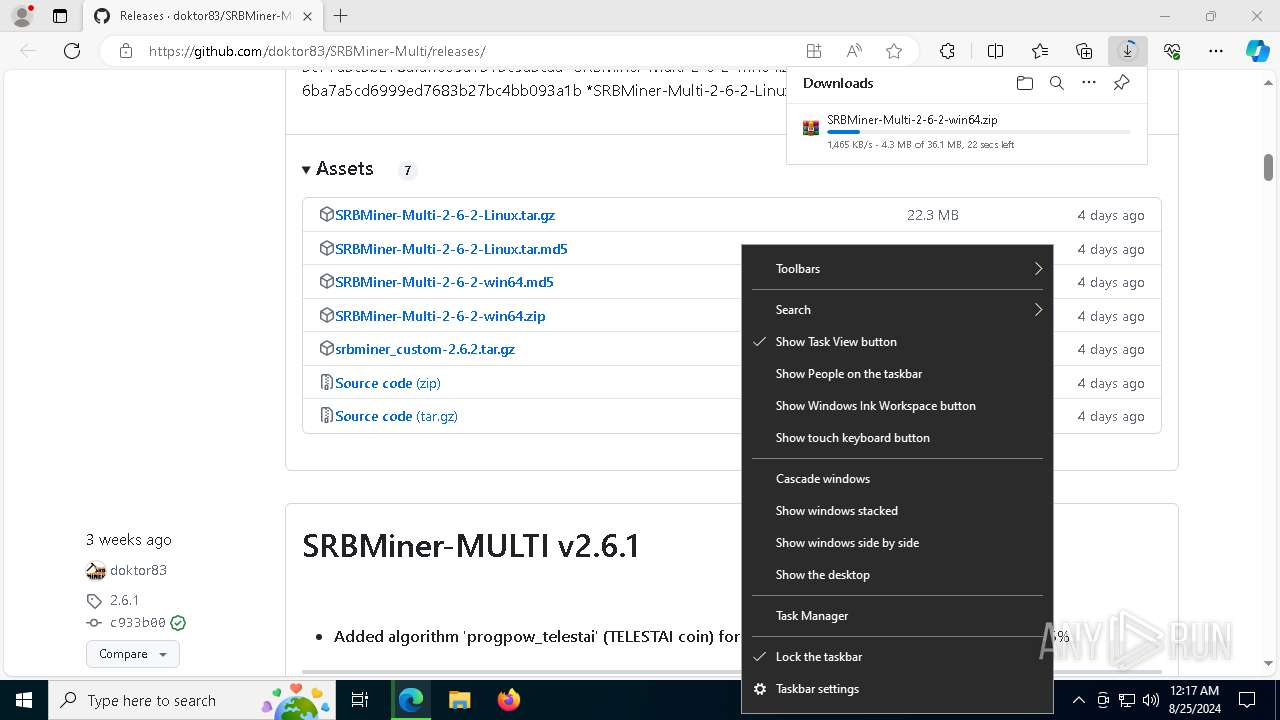This screenshot has height=720, width=1280.
Task: Click the browser profile avatar icon
Action: [x=22, y=16]
